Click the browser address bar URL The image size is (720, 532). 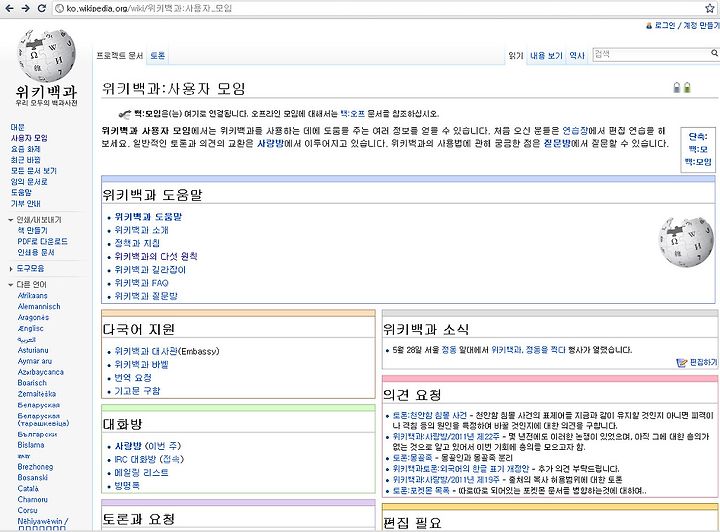149,8
